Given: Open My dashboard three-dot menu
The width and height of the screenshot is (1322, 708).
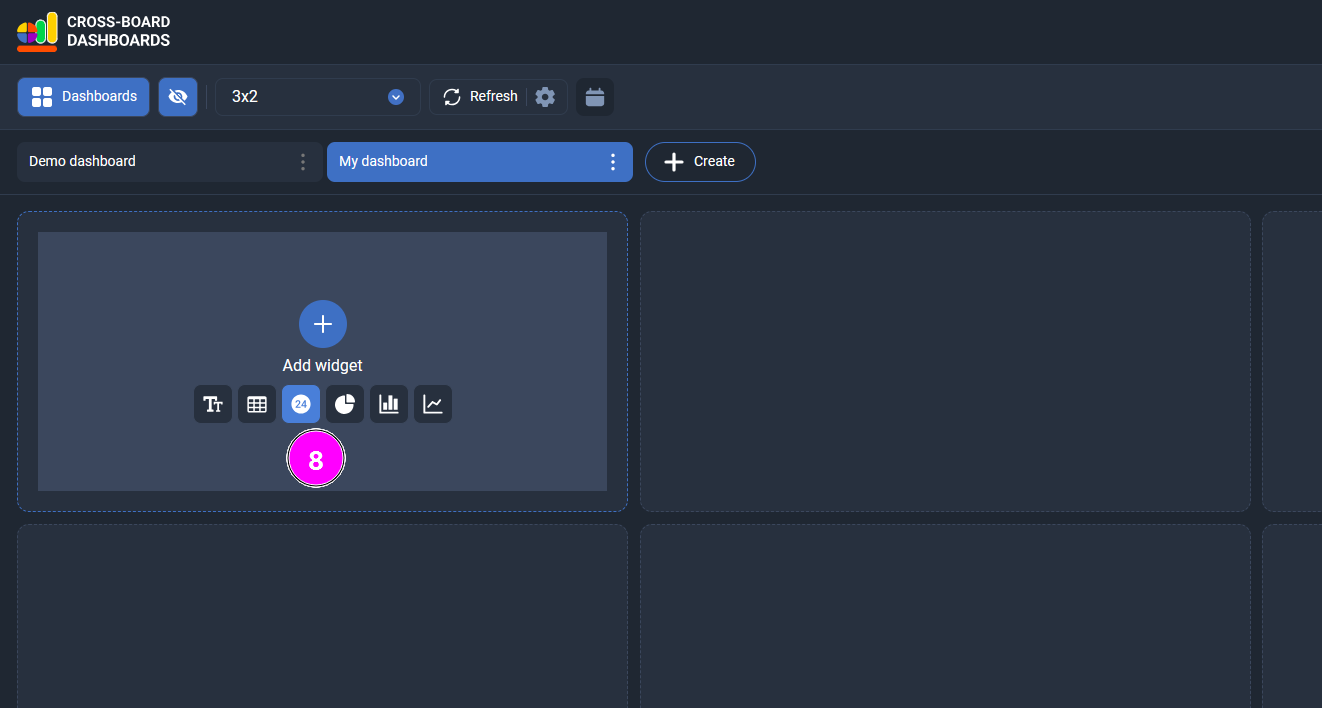Looking at the screenshot, I should click(x=613, y=162).
